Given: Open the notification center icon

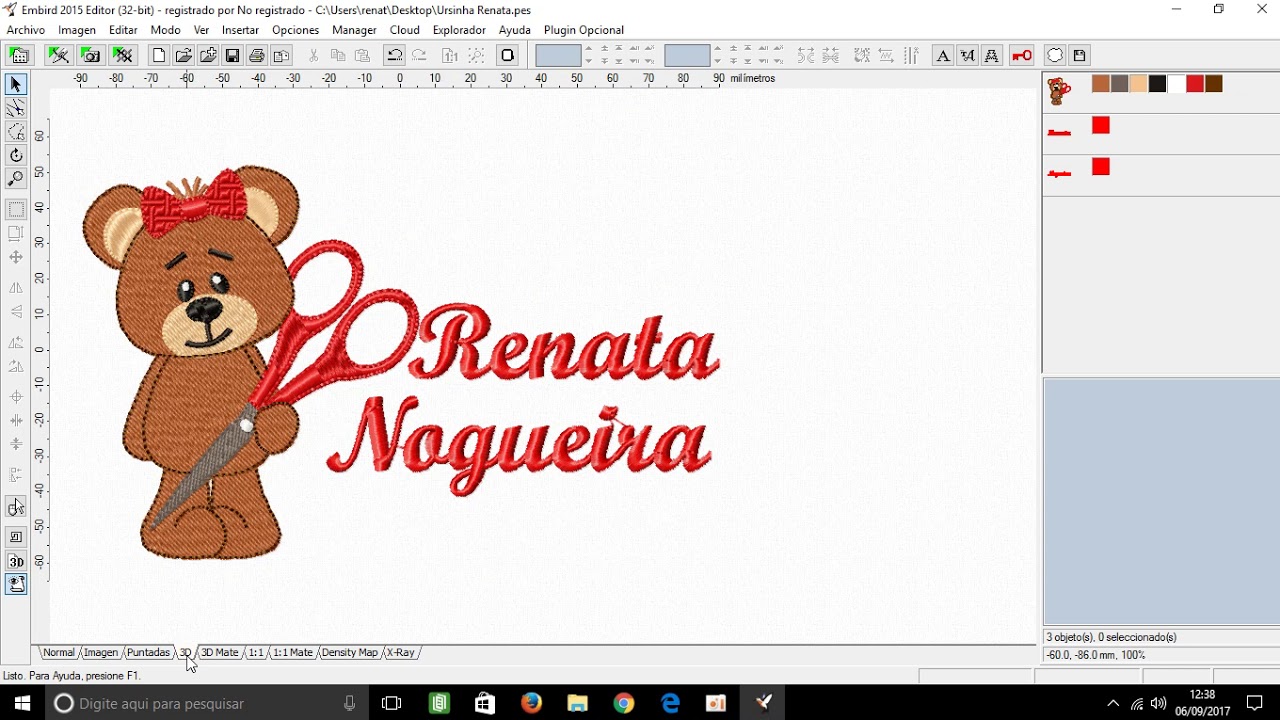Looking at the screenshot, I should (x=1255, y=704).
